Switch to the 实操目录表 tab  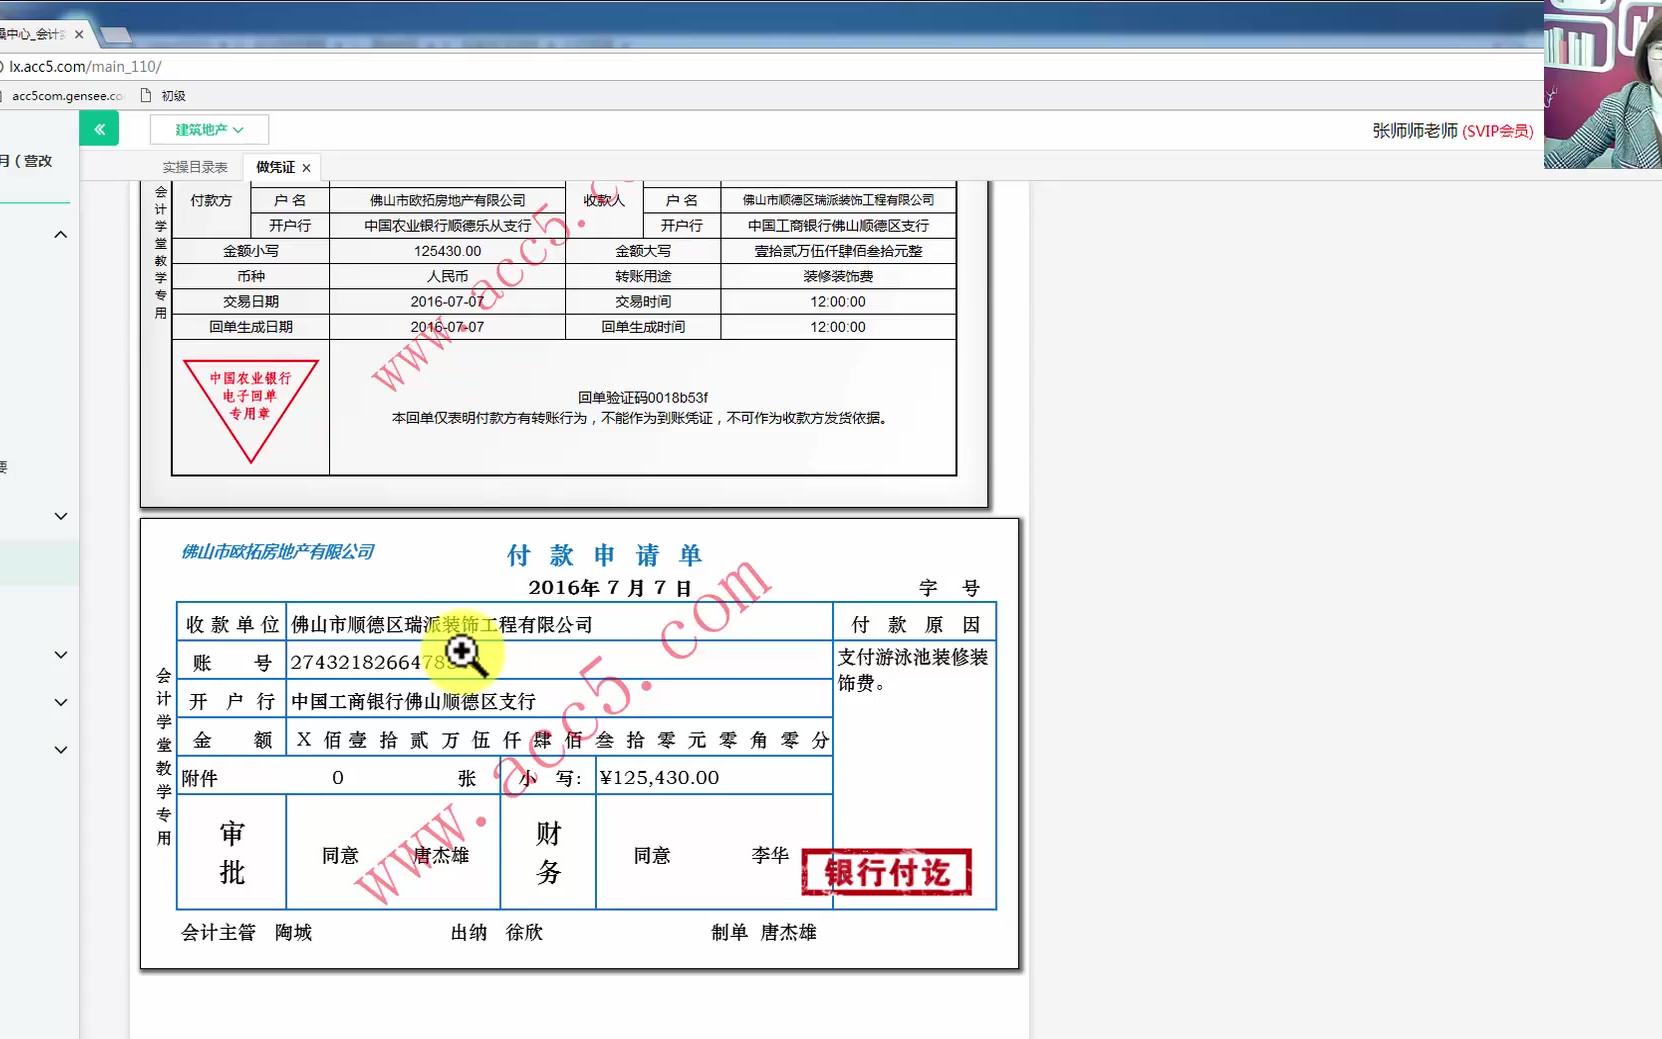tap(195, 167)
